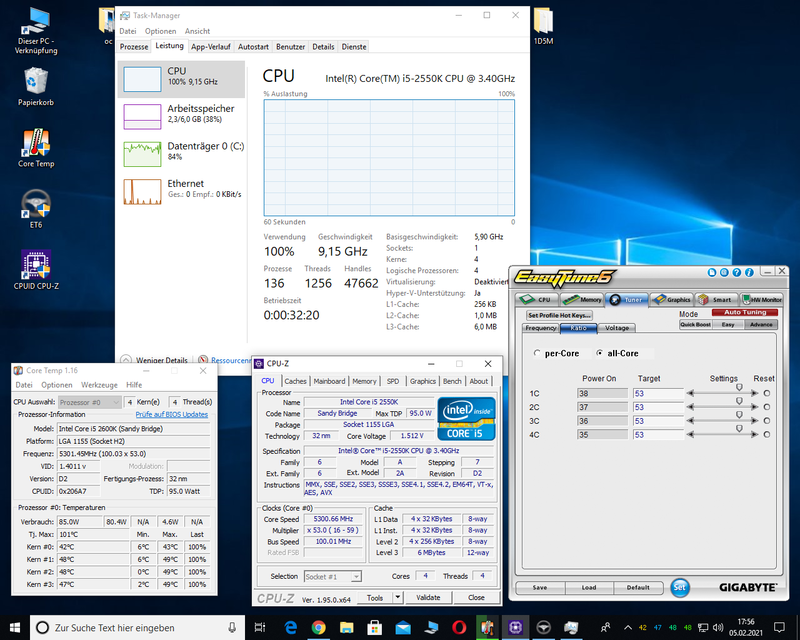Click the Reset radio for 2C row
This screenshot has width=800, height=640.
coord(767,407)
